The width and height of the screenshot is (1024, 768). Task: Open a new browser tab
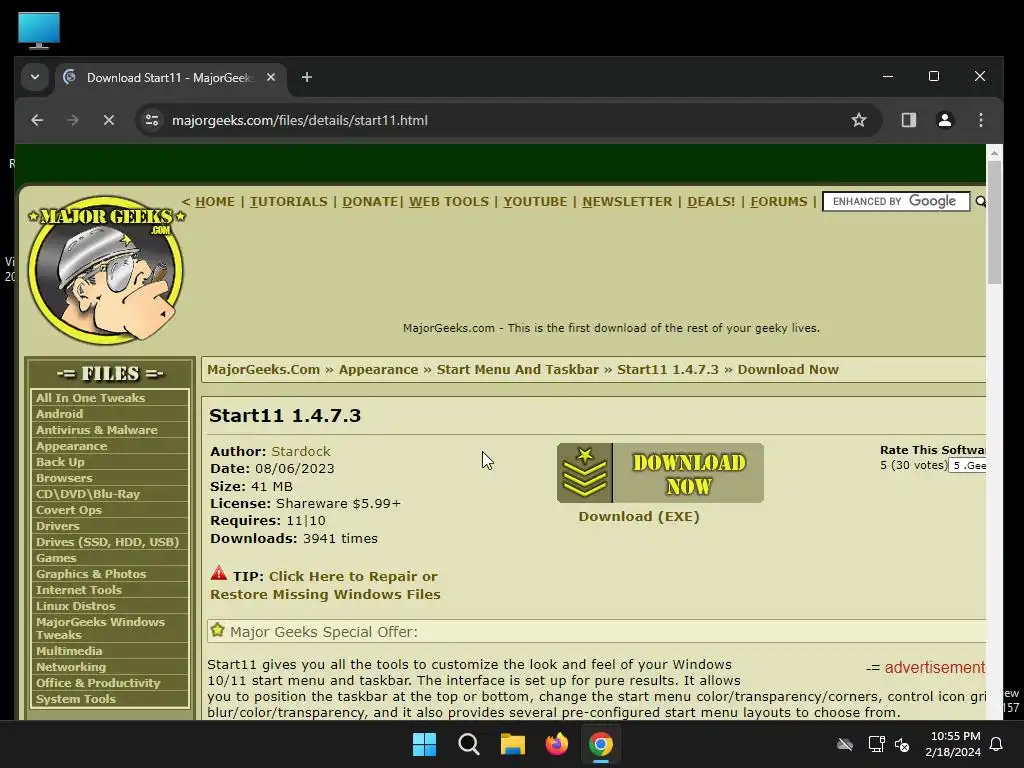[306, 78]
